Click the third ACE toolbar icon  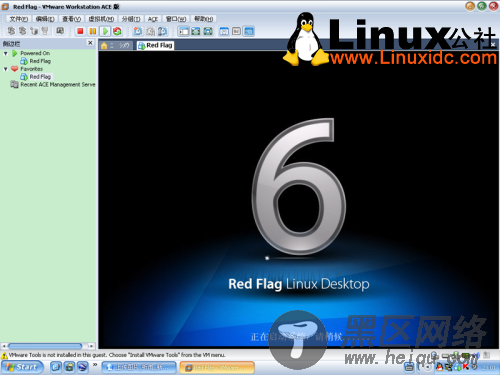34,31
